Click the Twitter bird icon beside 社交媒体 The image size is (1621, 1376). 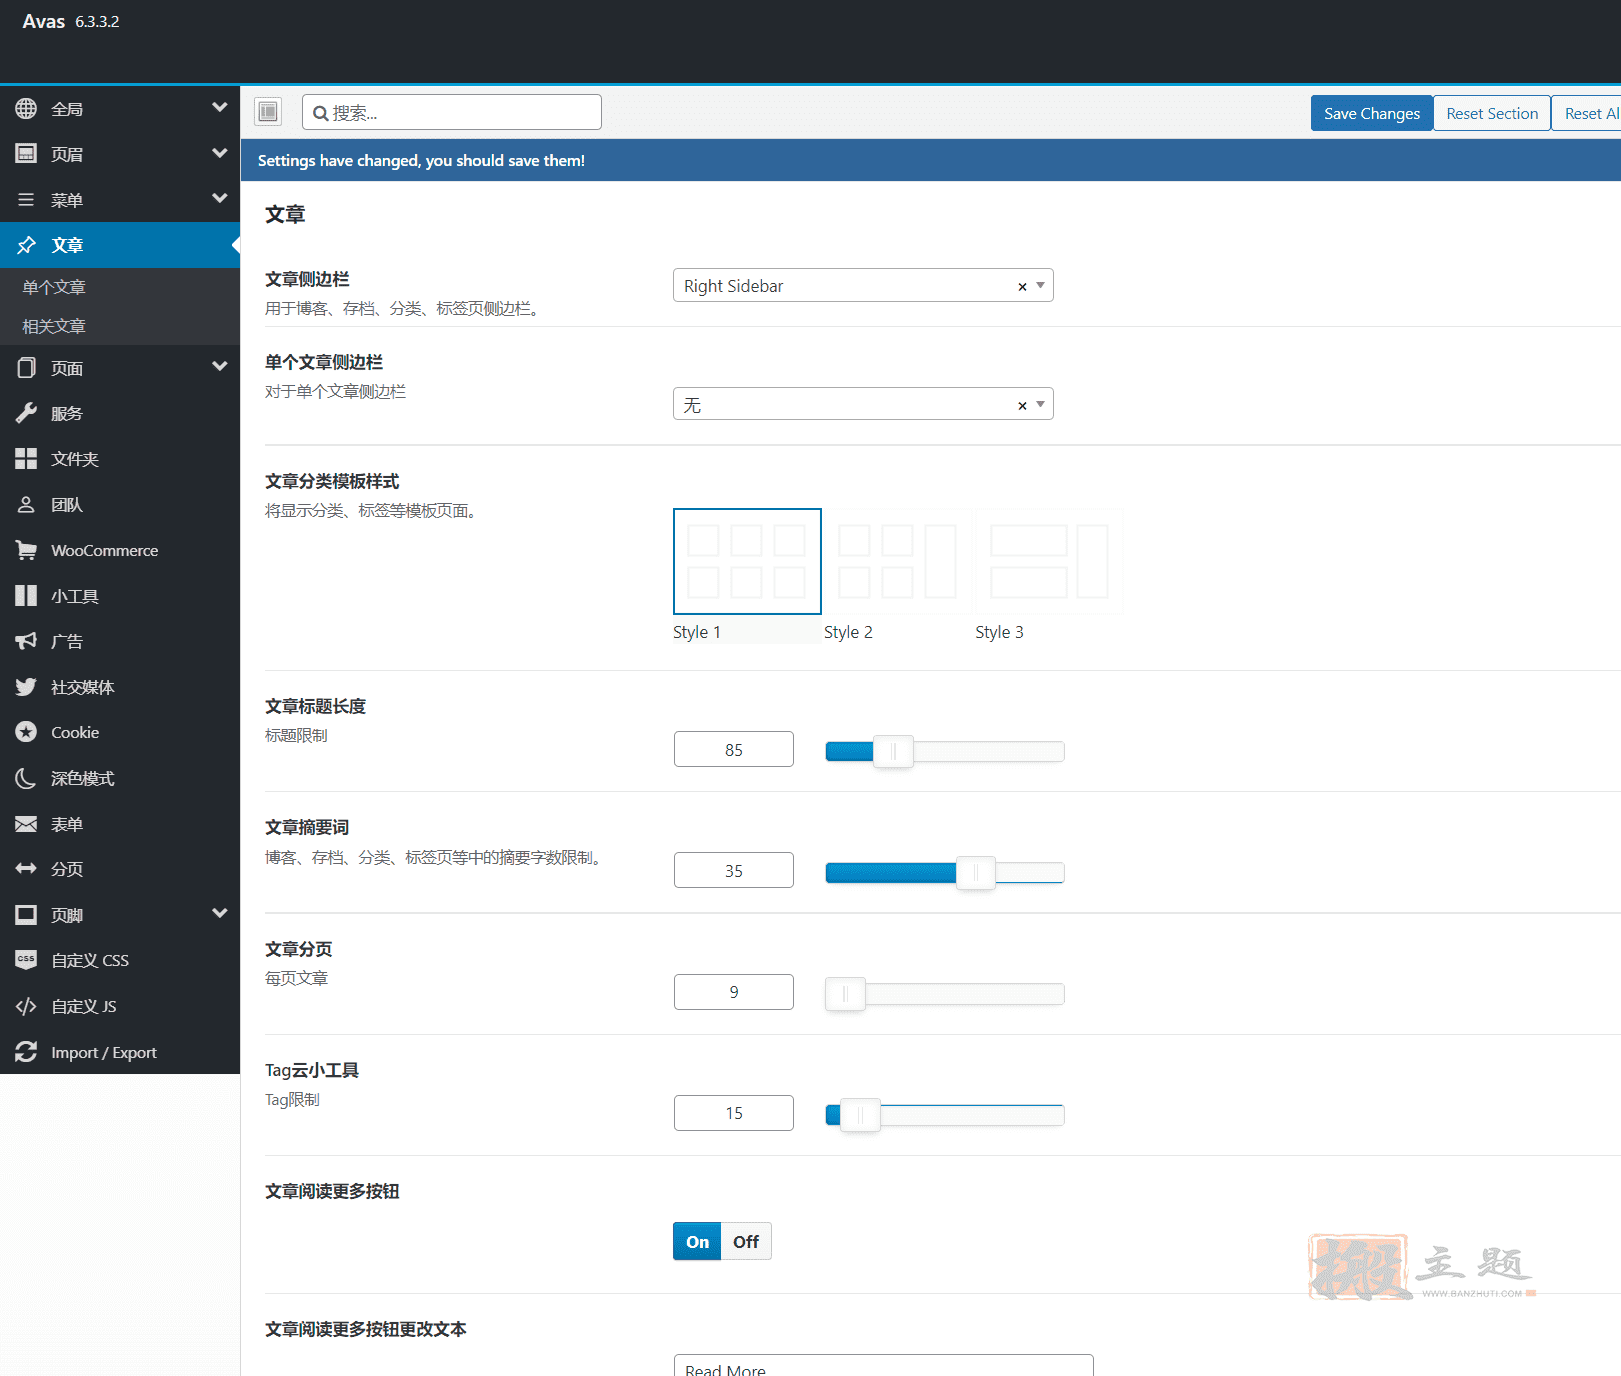click(x=26, y=687)
